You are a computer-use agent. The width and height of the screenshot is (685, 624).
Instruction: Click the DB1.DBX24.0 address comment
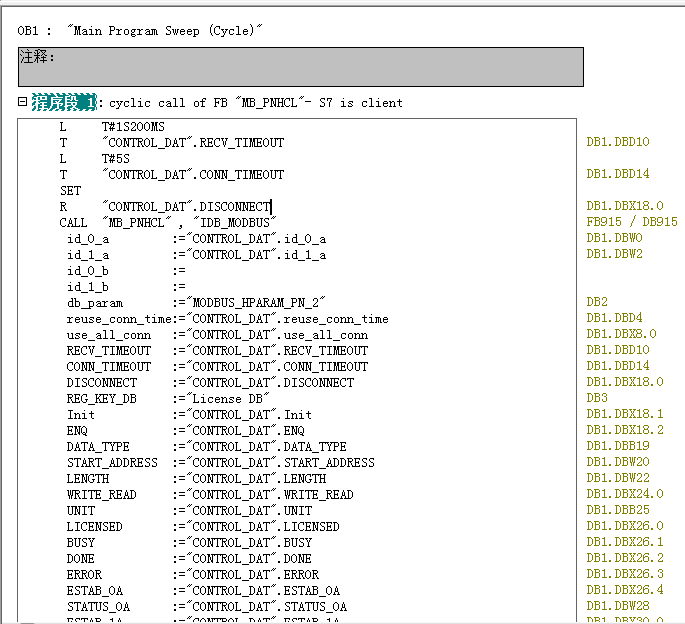point(625,494)
